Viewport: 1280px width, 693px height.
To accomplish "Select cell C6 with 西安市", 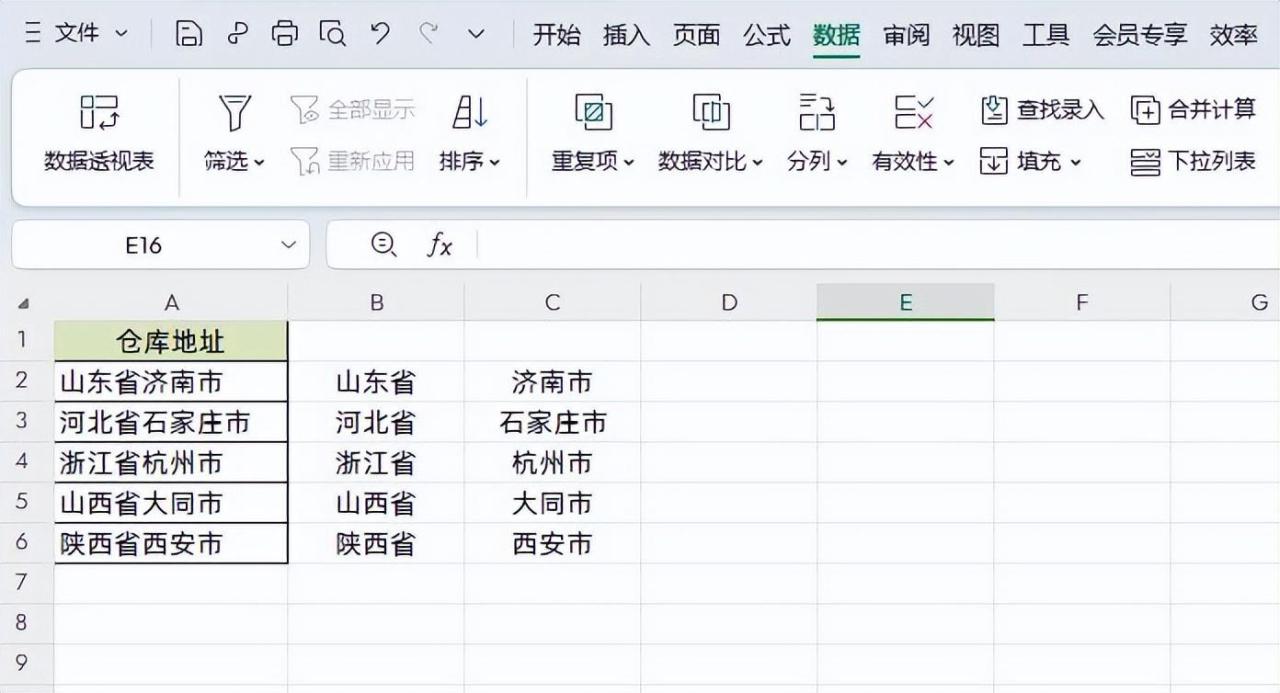I will tap(552, 543).
